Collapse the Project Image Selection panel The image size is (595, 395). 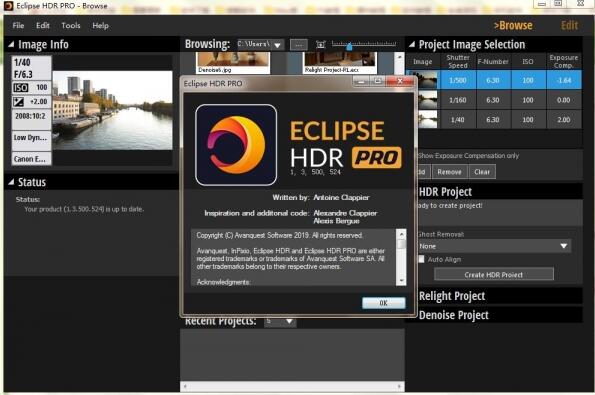coord(412,44)
